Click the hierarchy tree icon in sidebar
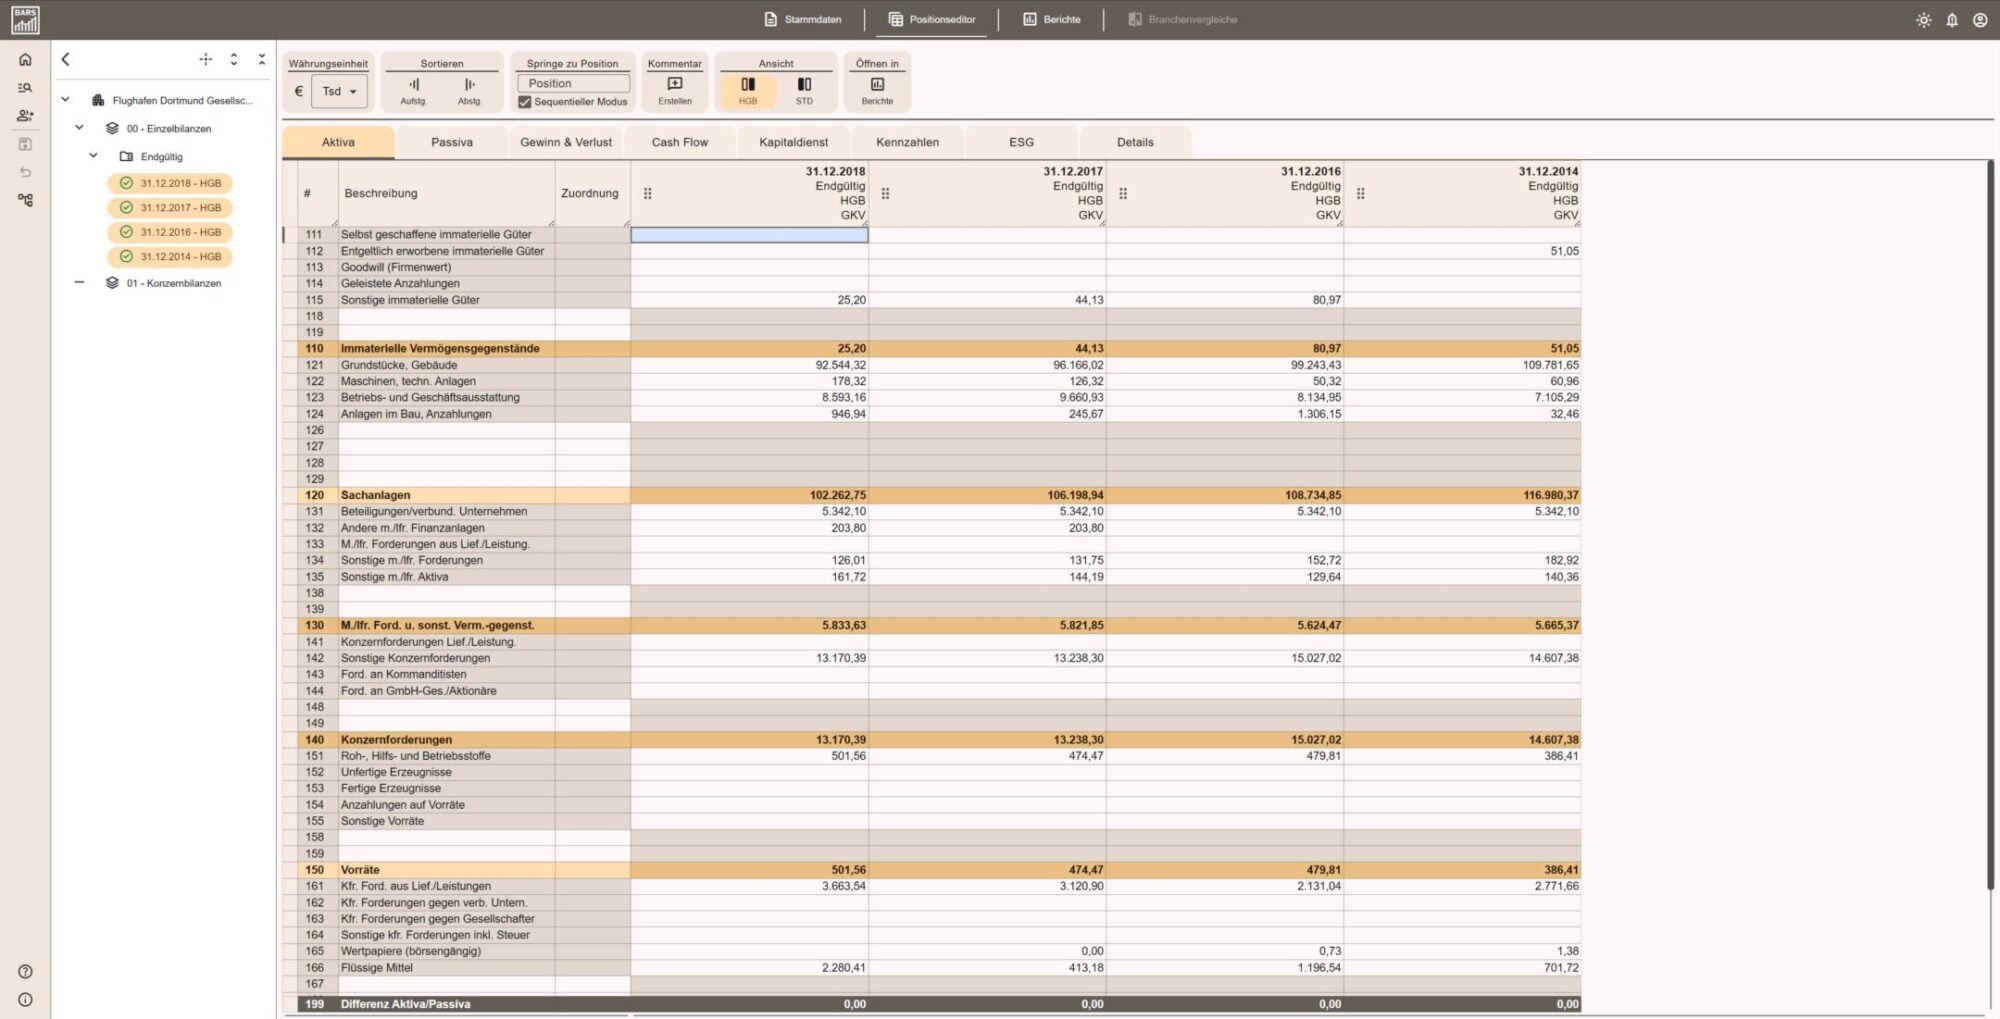 pos(25,200)
